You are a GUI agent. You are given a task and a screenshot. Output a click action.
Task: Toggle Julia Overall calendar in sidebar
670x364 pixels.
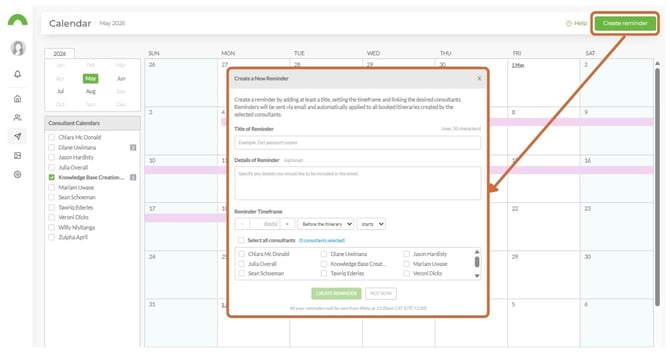[52, 167]
